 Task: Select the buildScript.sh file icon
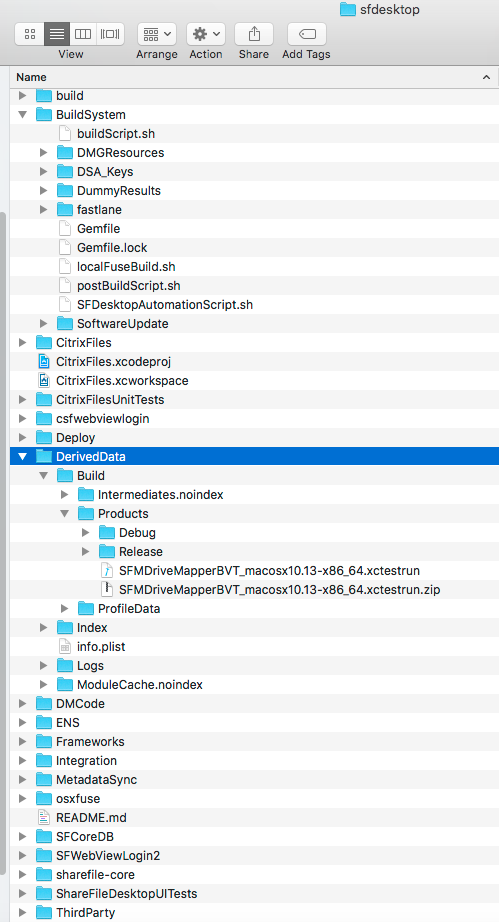pyautogui.click(x=65, y=133)
